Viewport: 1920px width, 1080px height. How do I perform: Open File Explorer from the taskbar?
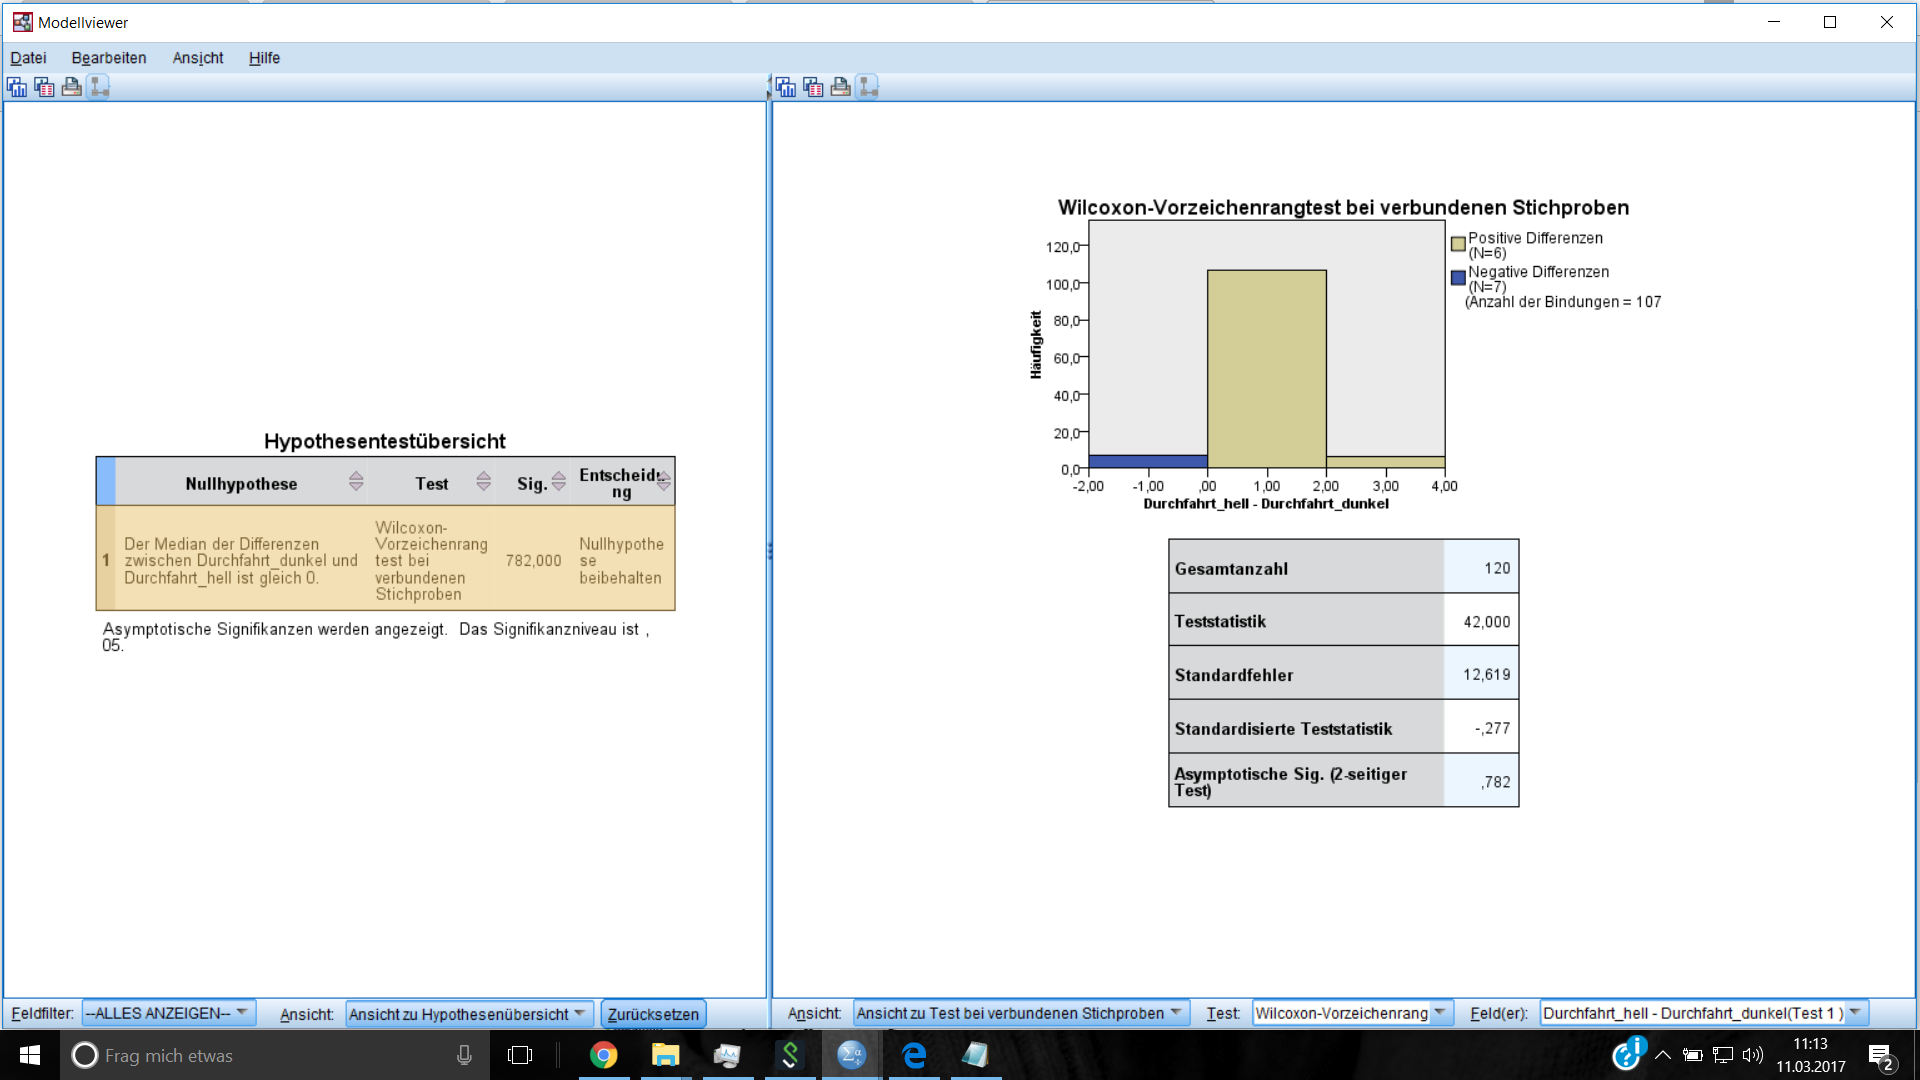point(666,1055)
